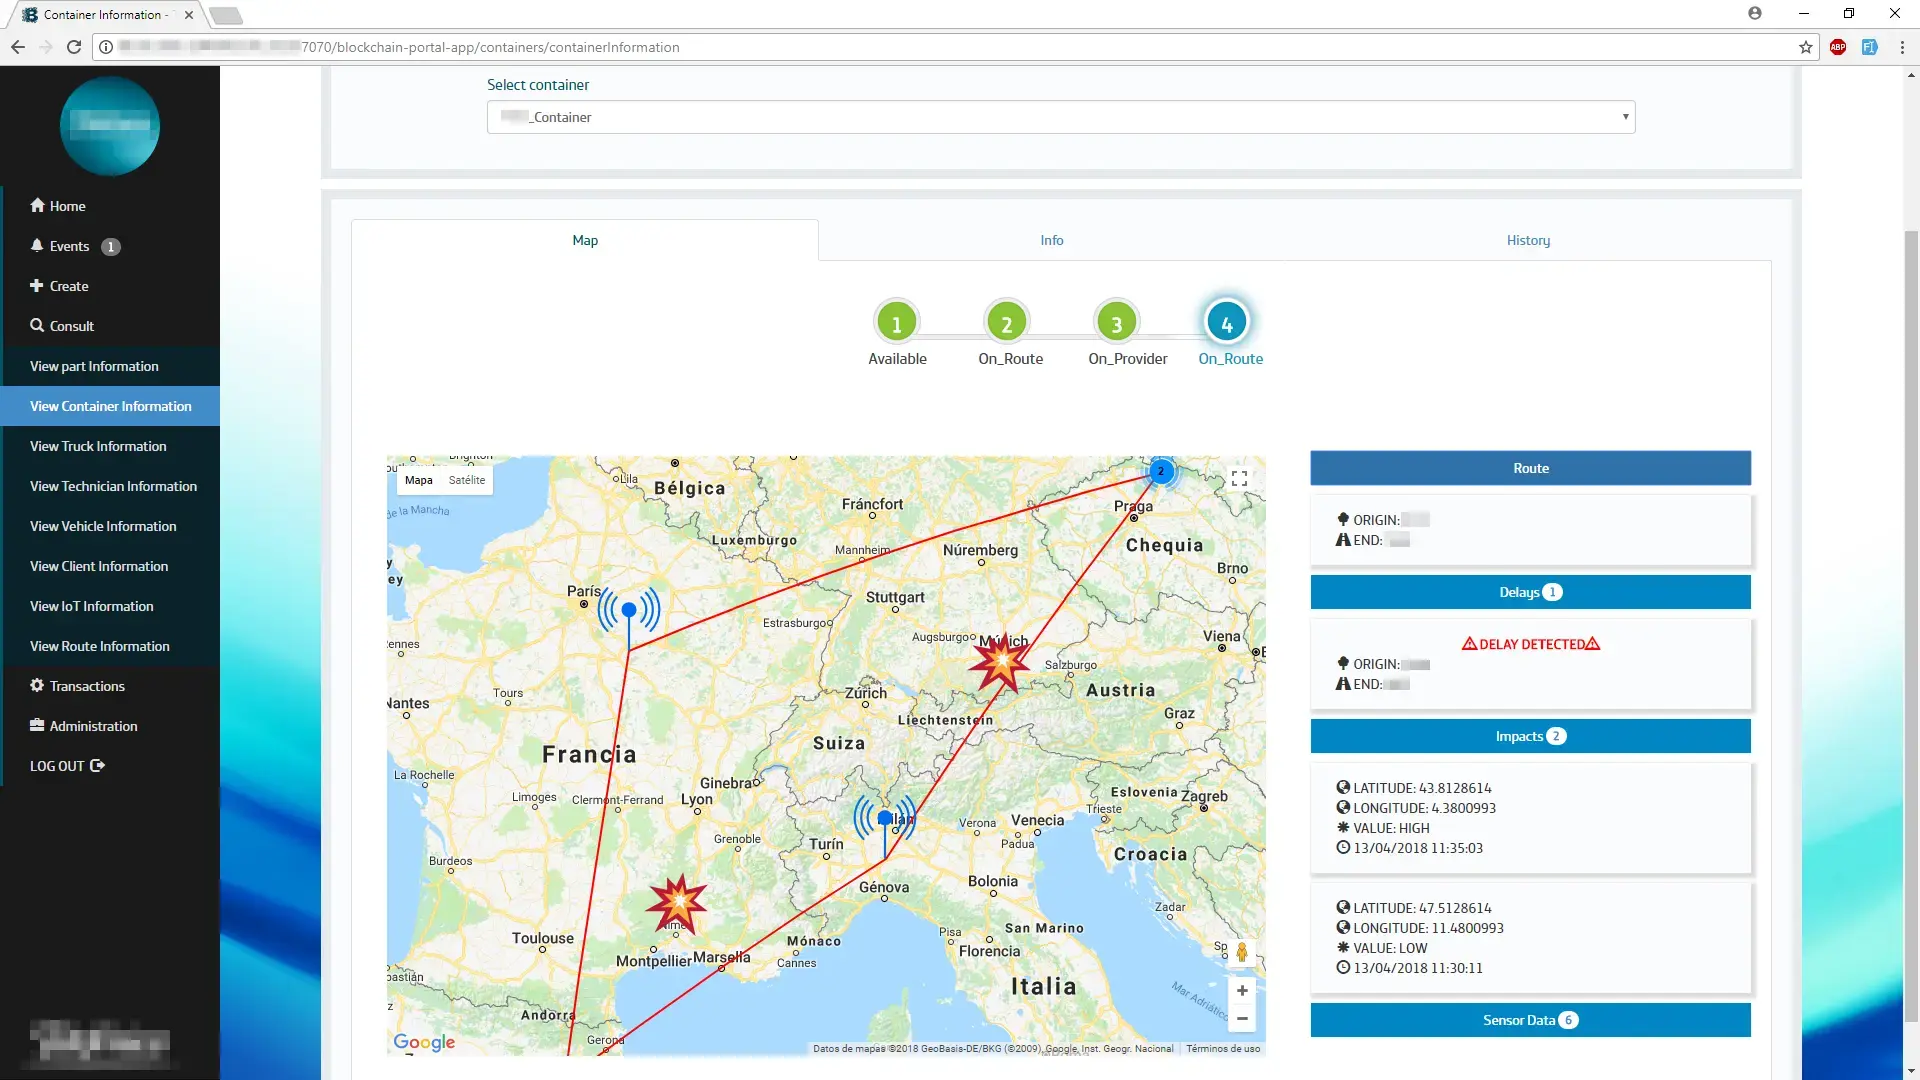1920x1080 pixels.
Task: Collapse the Impacts section
Action: [x=1529, y=736]
